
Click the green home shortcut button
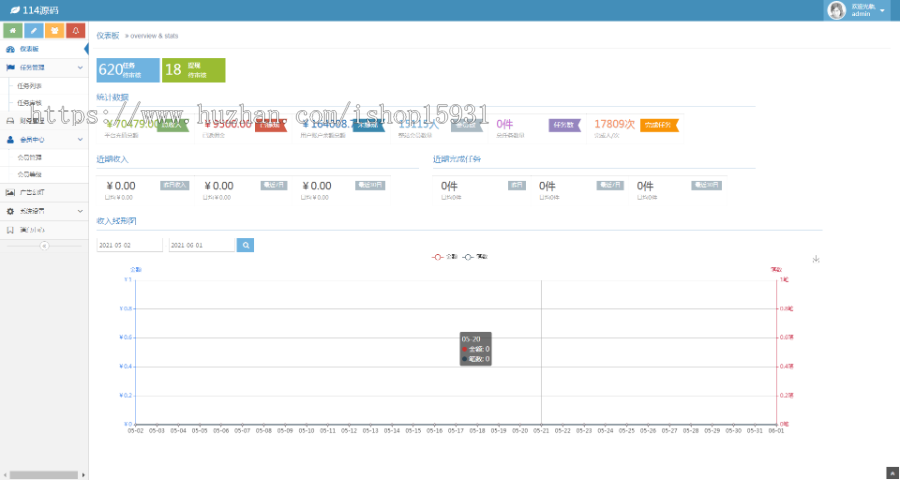click(13, 30)
